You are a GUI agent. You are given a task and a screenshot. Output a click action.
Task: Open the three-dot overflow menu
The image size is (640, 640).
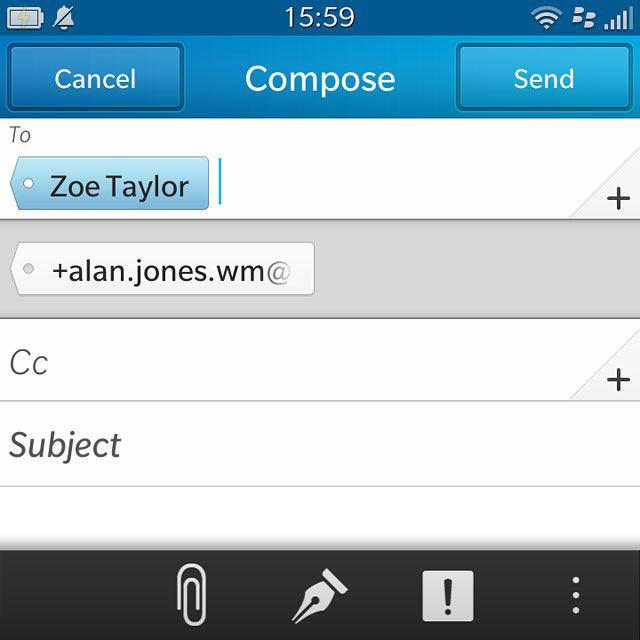pyautogui.click(x=576, y=595)
